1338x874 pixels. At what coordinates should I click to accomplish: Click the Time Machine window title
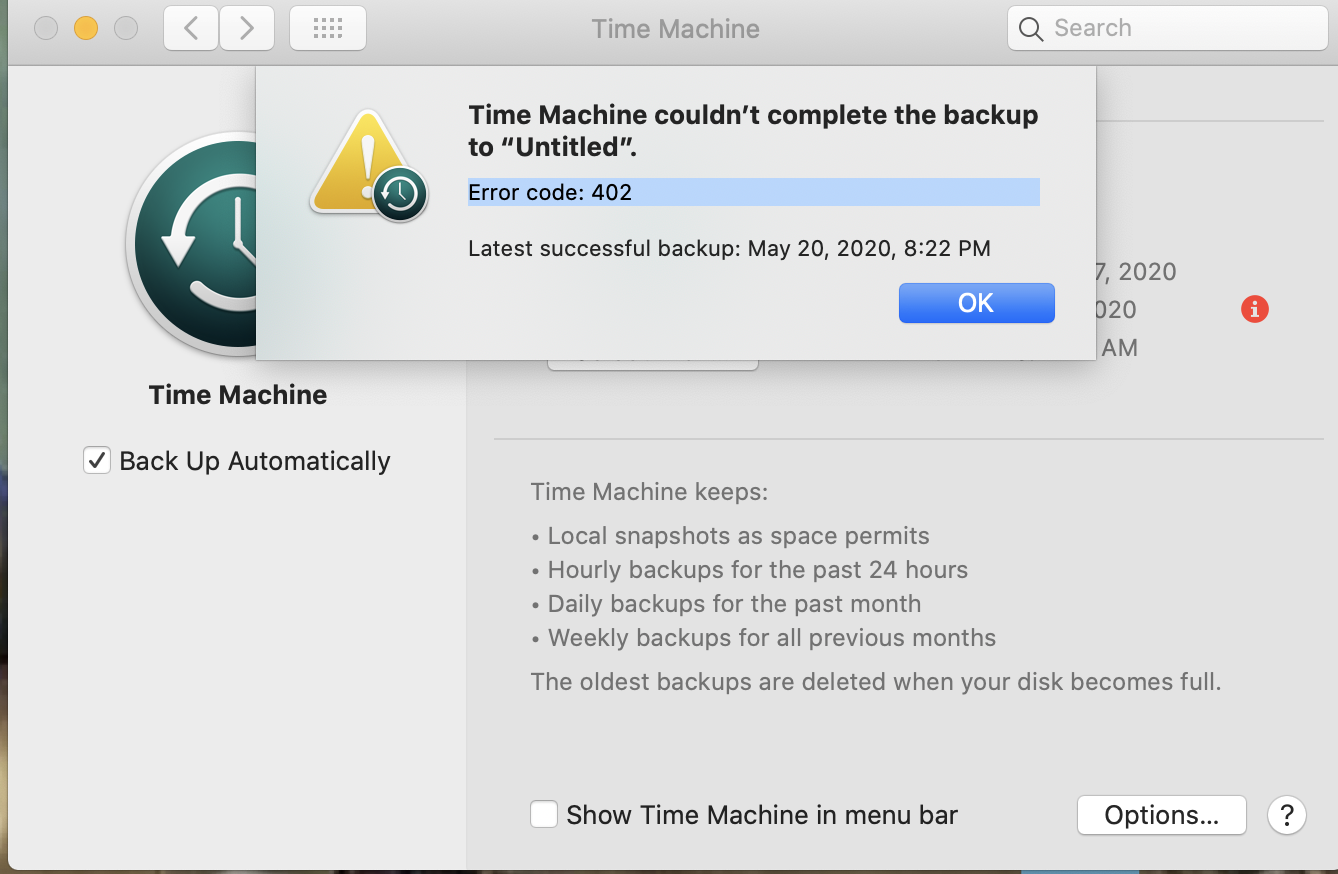pos(675,29)
